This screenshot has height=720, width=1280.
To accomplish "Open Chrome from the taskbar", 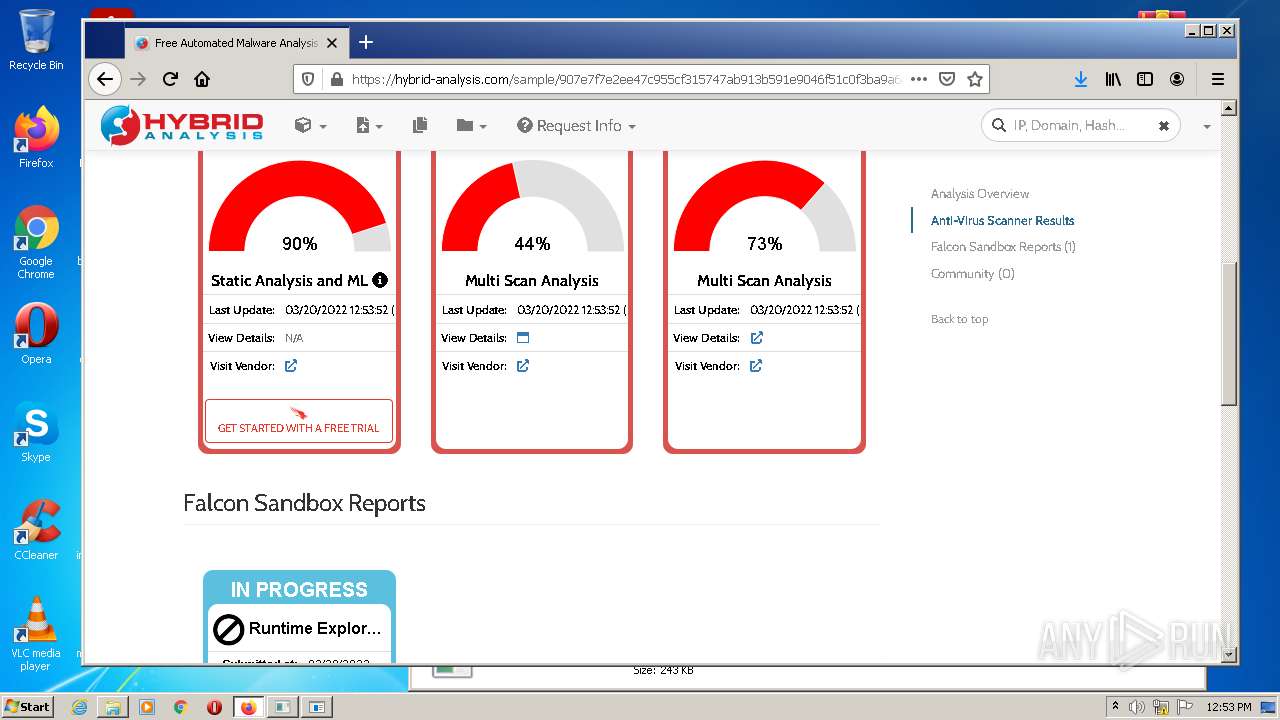I will pyautogui.click(x=181, y=707).
